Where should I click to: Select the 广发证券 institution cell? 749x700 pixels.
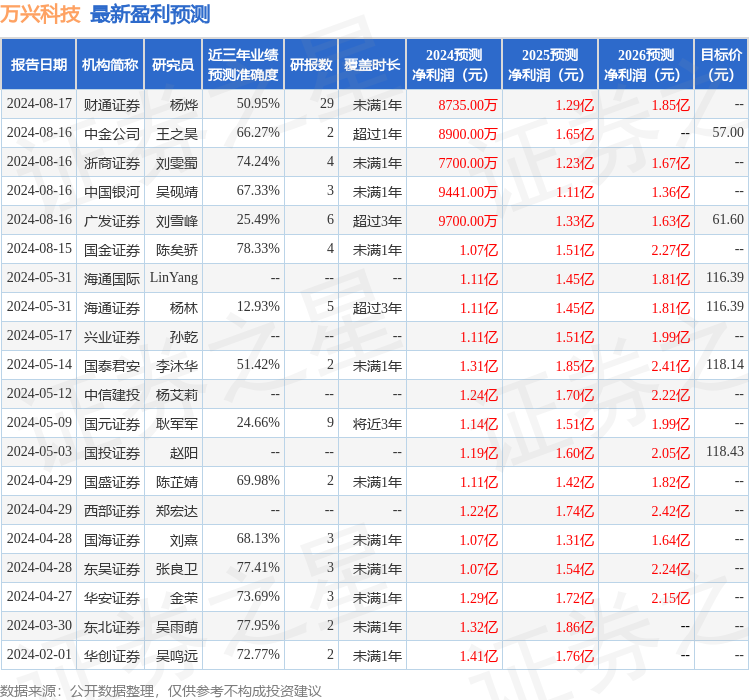click(x=112, y=221)
